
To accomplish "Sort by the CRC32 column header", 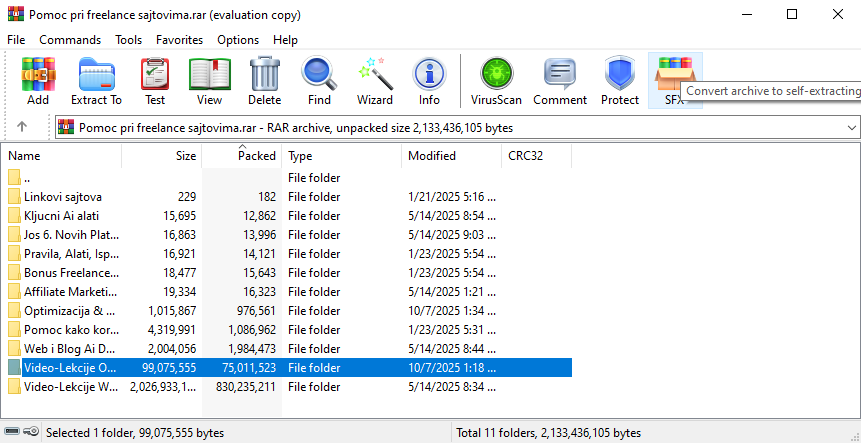I will click(x=536, y=155).
